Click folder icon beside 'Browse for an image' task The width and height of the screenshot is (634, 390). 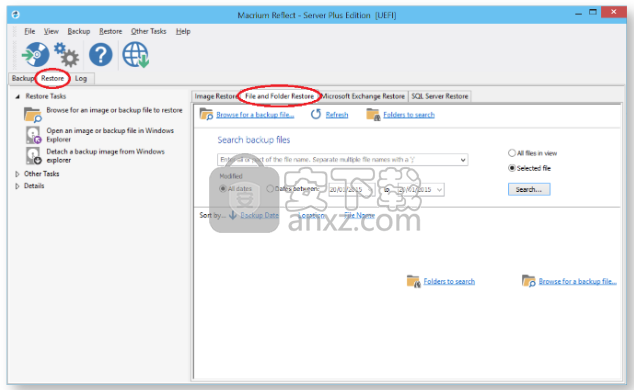click(33, 114)
